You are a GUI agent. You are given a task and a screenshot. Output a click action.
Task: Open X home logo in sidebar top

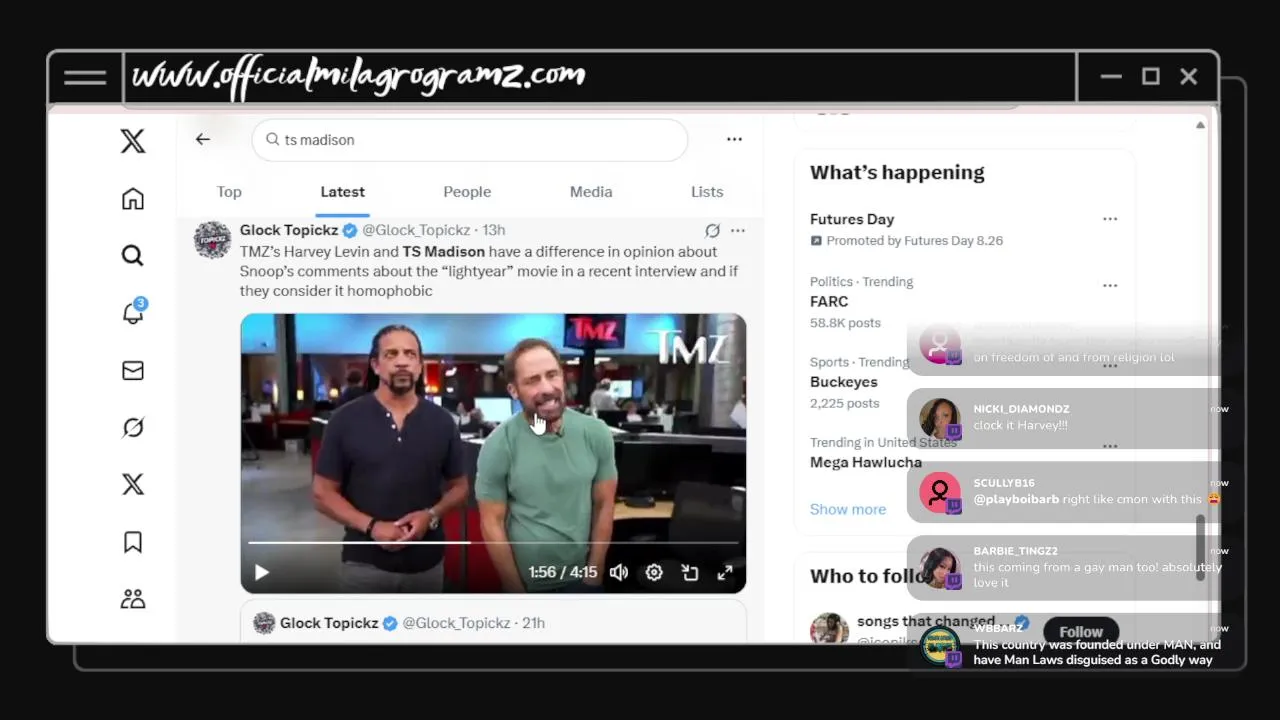(x=133, y=141)
